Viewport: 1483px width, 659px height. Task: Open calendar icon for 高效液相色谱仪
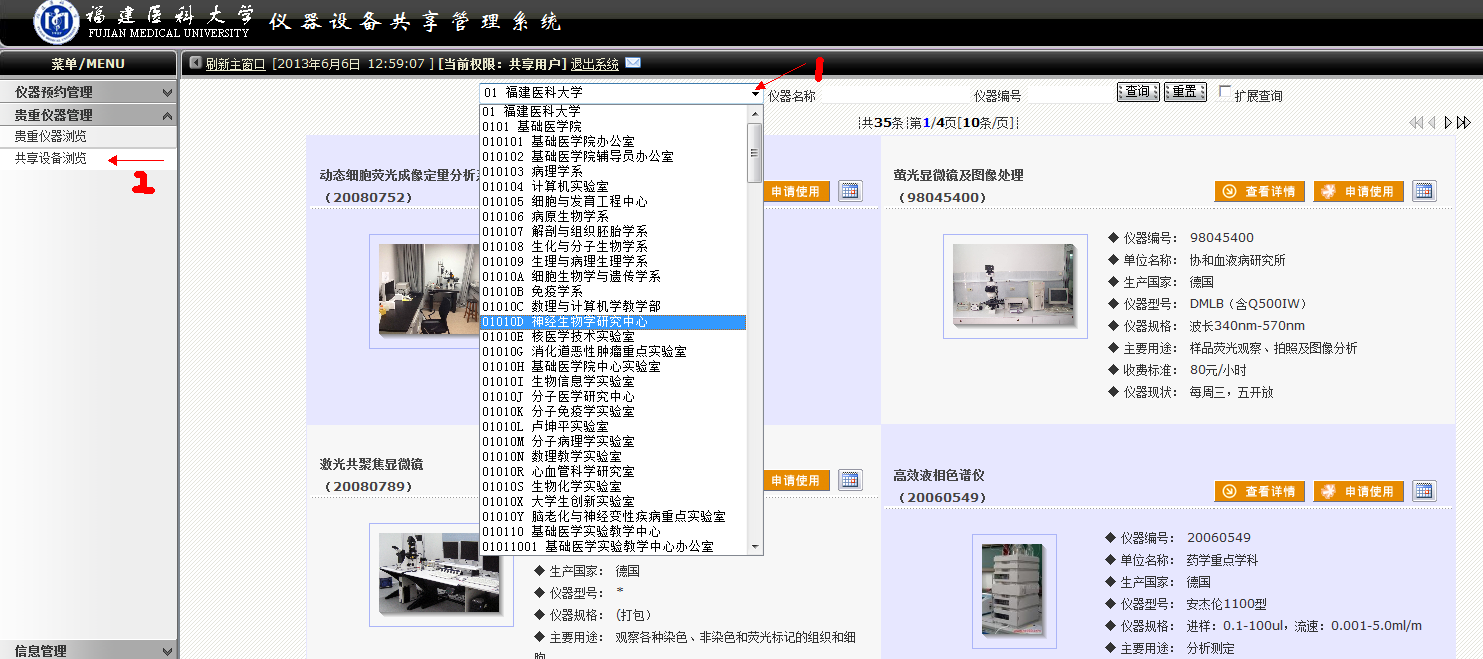point(1424,491)
